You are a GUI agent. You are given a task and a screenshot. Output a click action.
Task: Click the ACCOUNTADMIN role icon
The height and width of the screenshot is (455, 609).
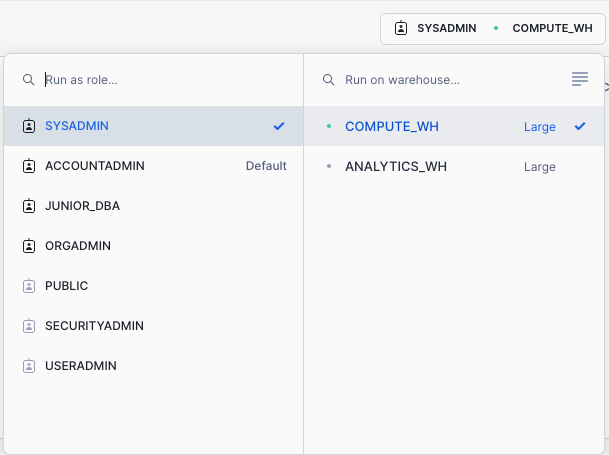[x=28, y=166]
